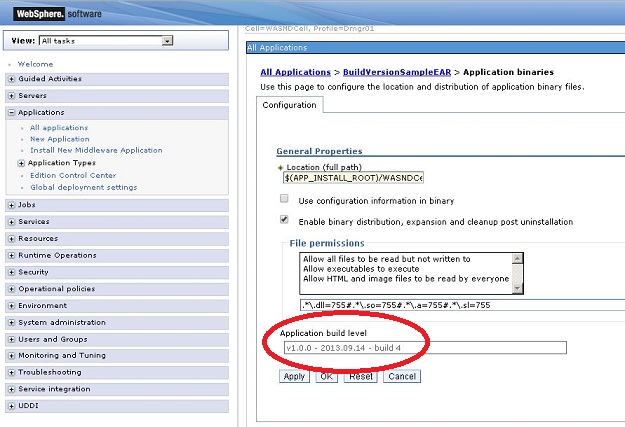Image resolution: width=625 pixels, height=427 pixels.
Task: Open Global deployment settings link
Action: coord(84,187)
